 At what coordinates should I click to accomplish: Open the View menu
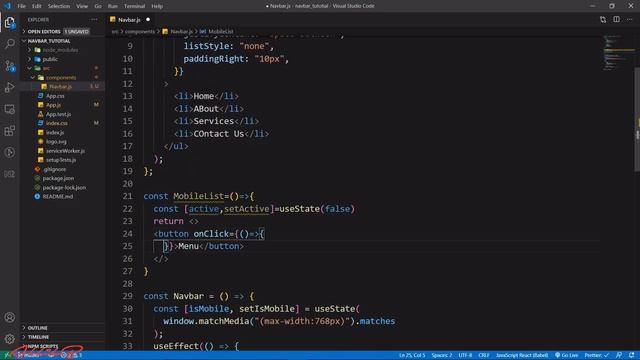(x=82, y=6)
